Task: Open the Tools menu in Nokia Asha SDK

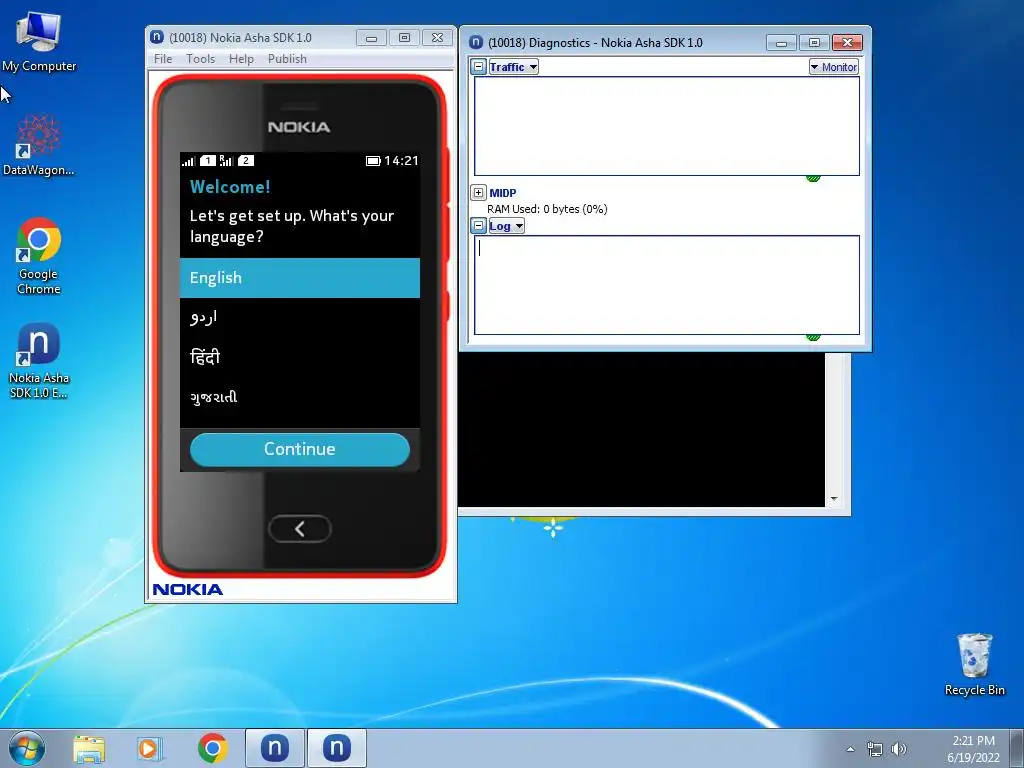Action: pyautogui.click(x=200, y=59)
